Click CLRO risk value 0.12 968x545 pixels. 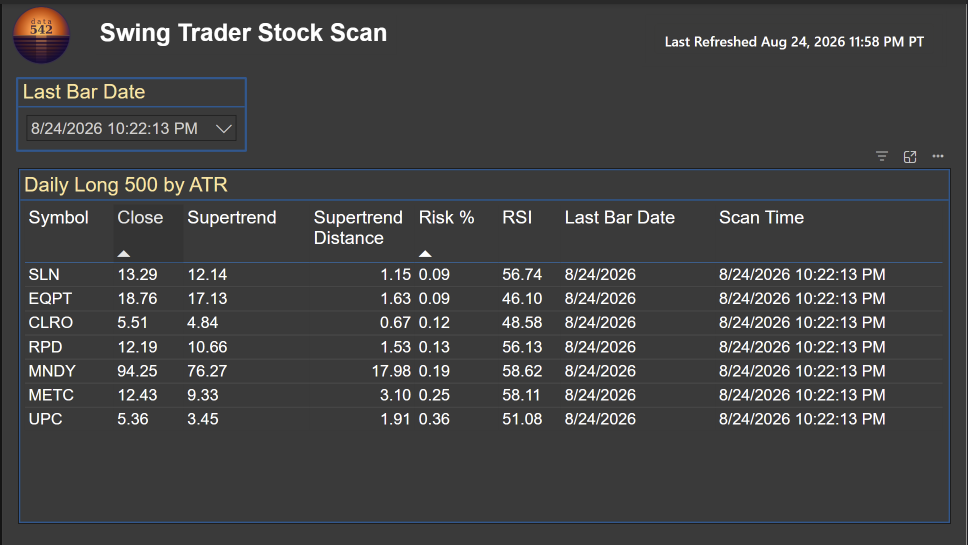[434, 323]
